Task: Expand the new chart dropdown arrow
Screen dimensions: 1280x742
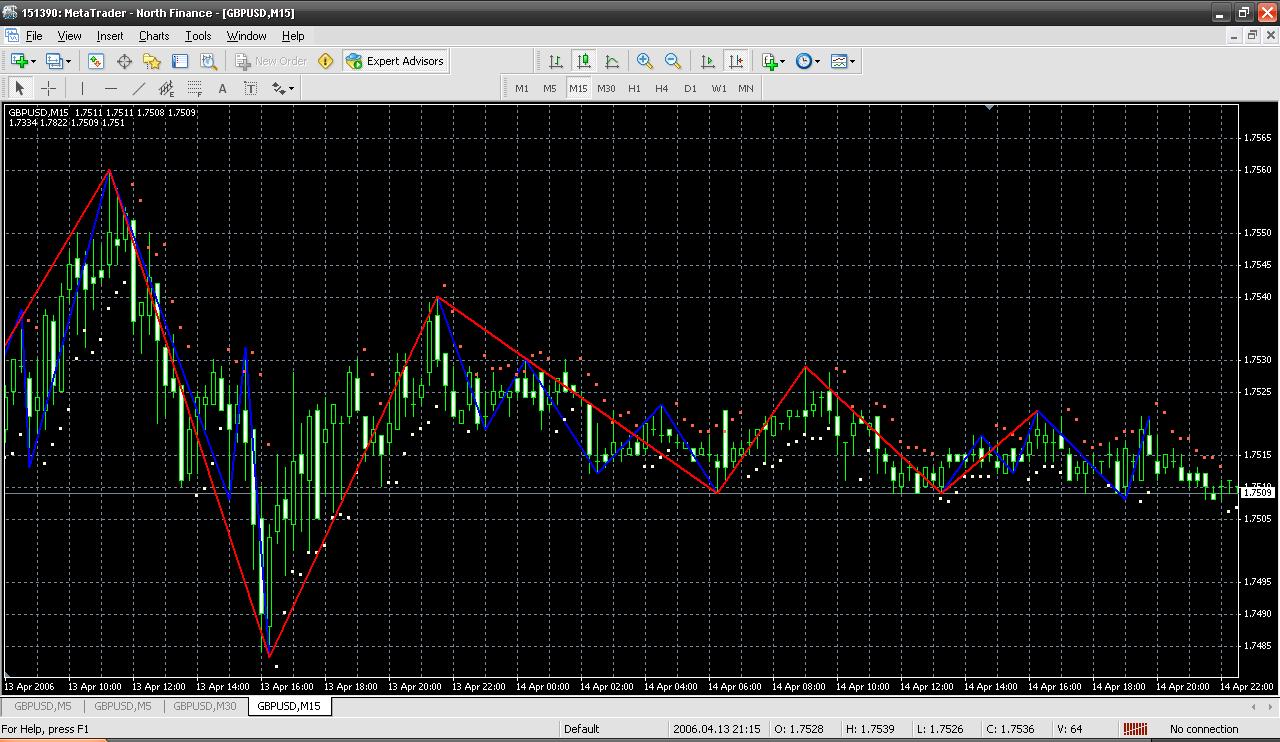Action: [35, 61]
